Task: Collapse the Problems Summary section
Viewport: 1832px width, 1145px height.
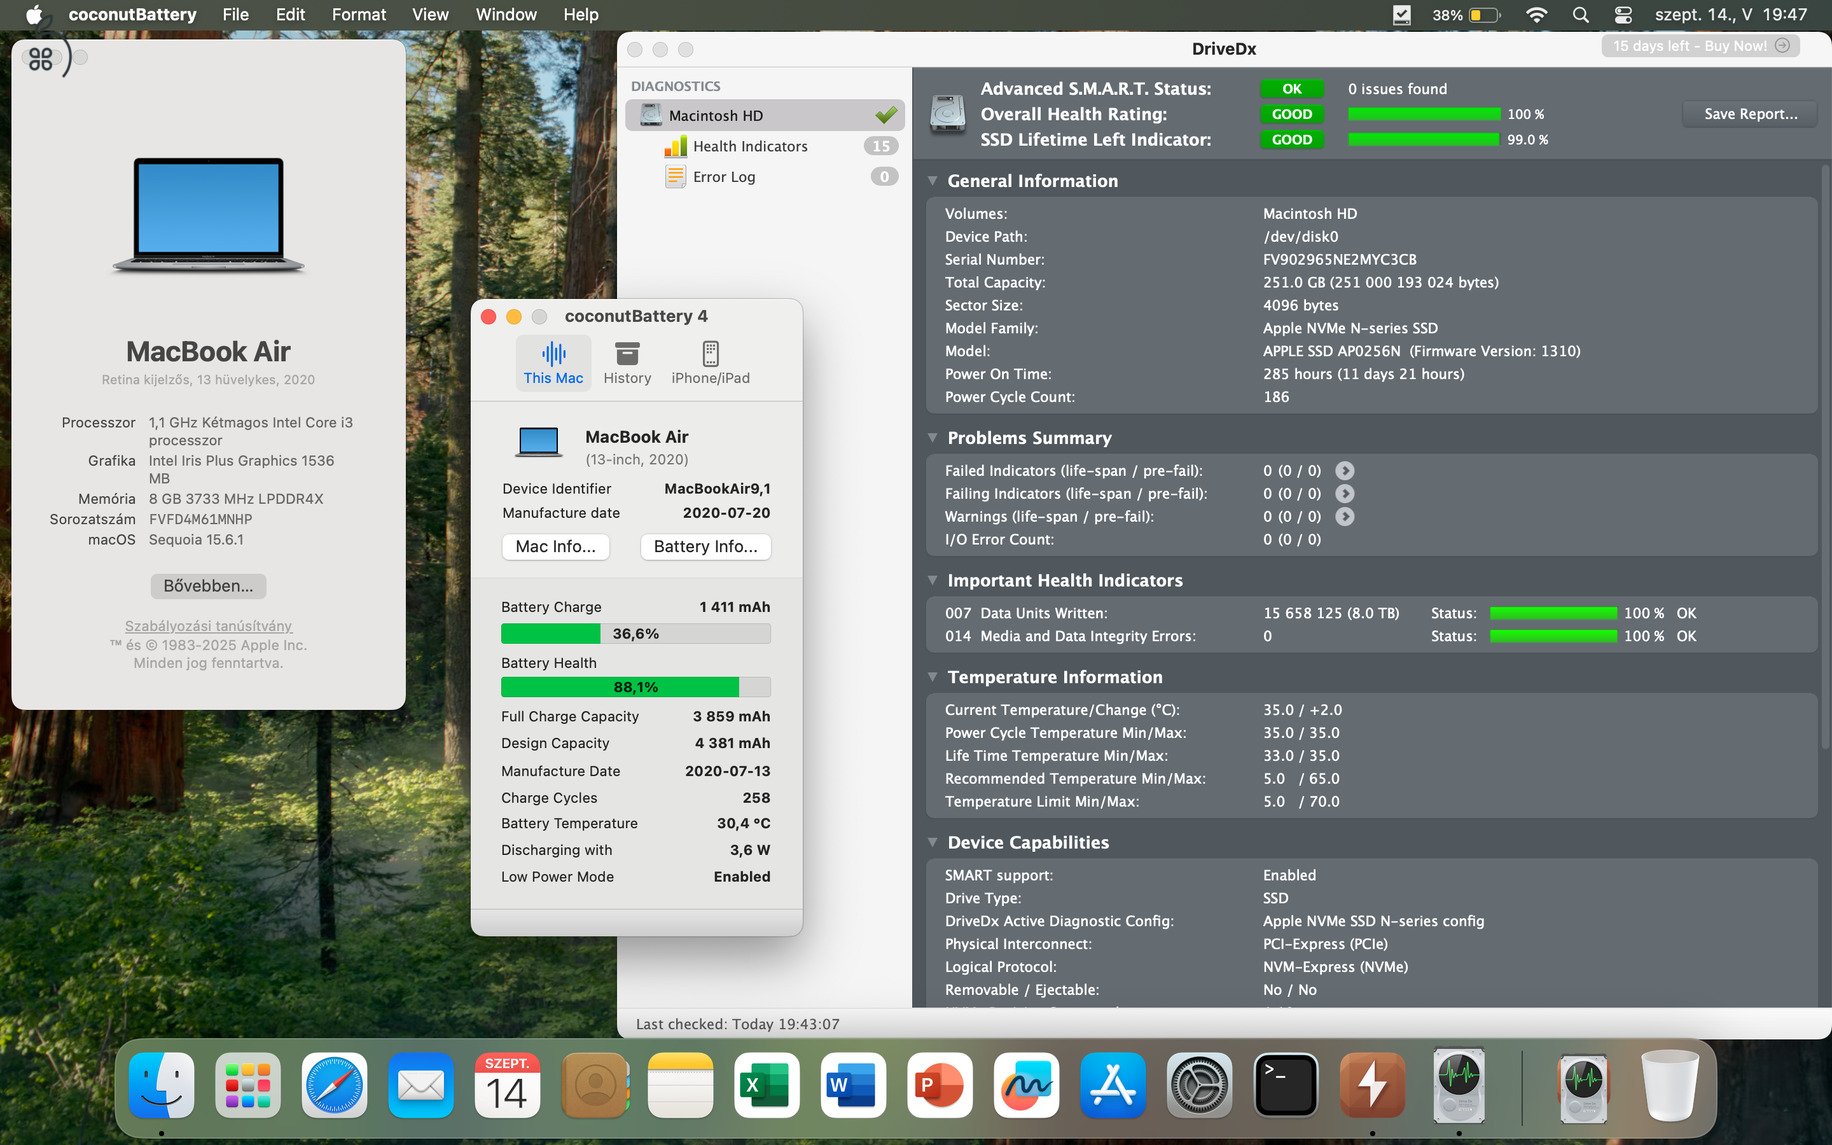Action: coord(932,438)
